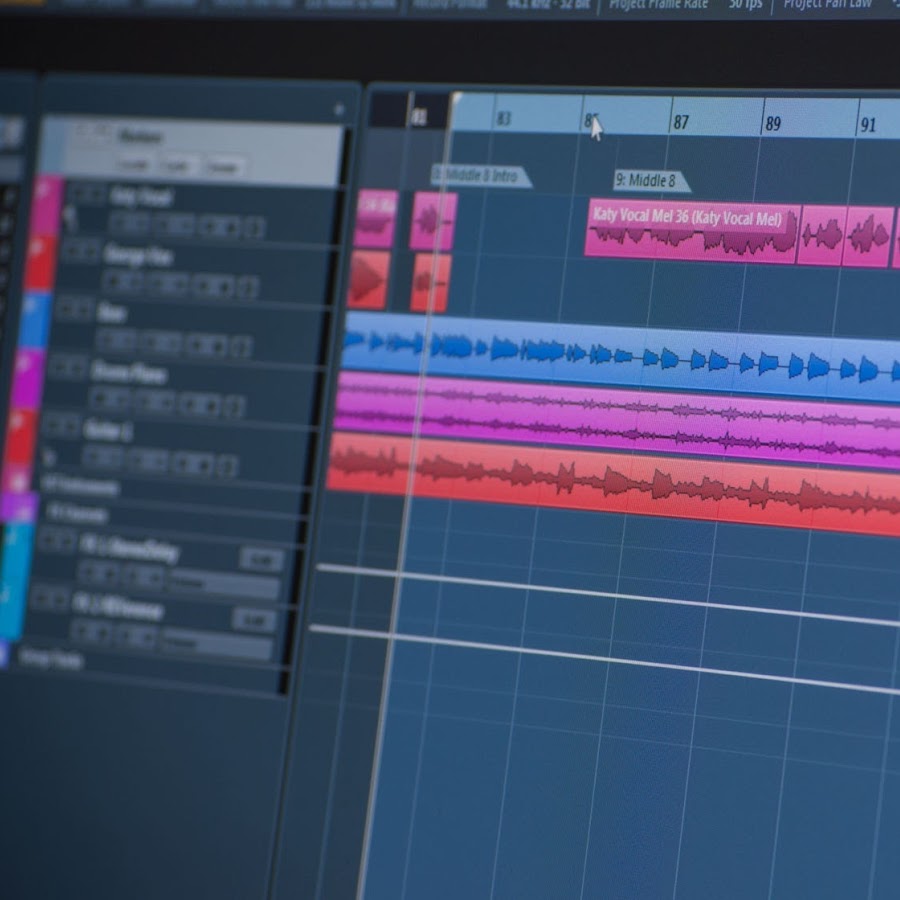Viewport: 900px width, 900px height.
Task: Click bar 91 in the ruler
Action: tap(868, 125)
